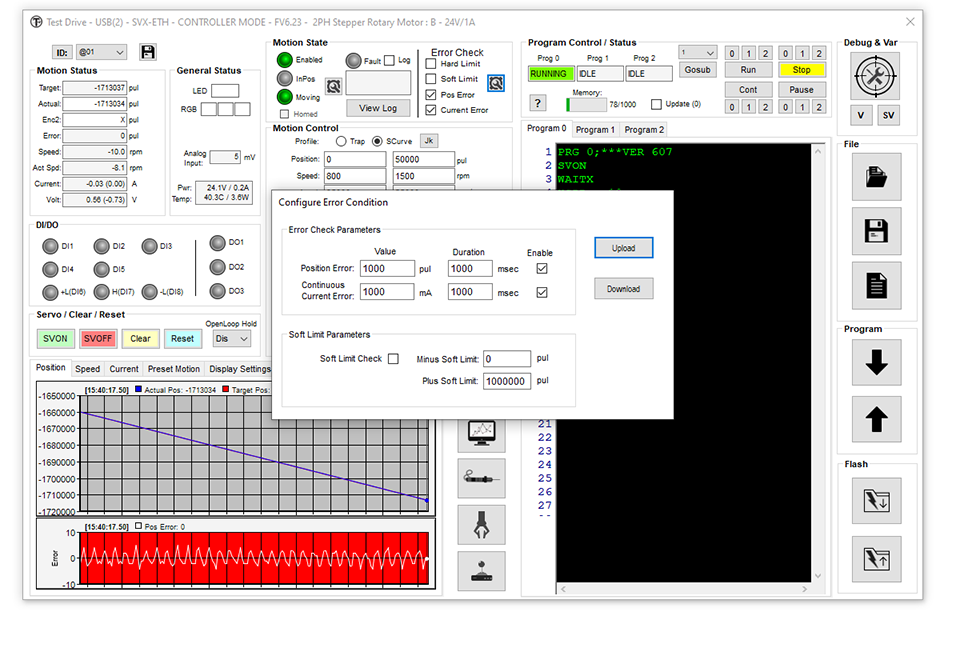Click the floppy disk icon in File panel
Viewport: 968px width, 646px height.
click(x=876, y=231)
